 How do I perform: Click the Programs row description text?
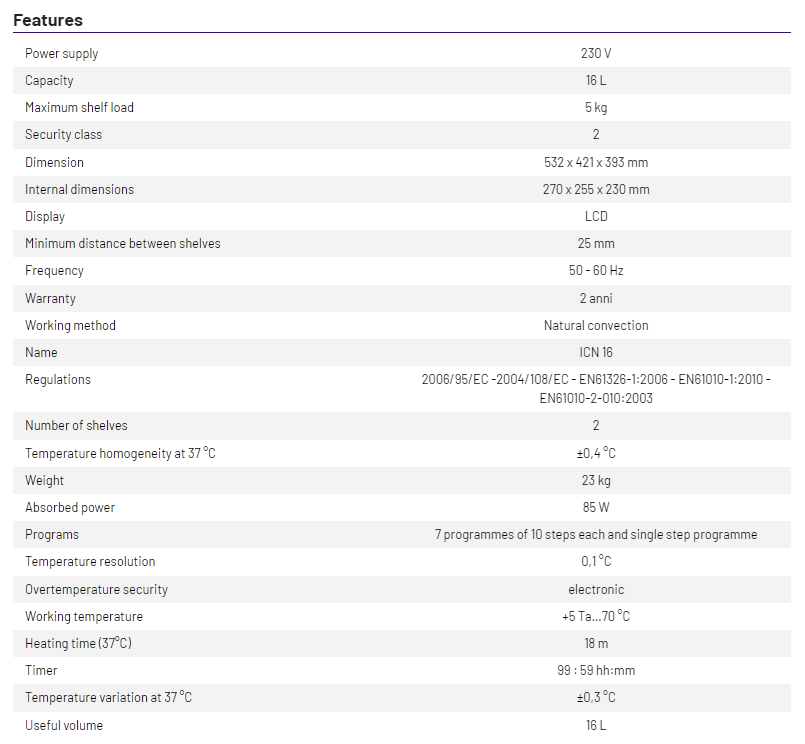point(595,534)
